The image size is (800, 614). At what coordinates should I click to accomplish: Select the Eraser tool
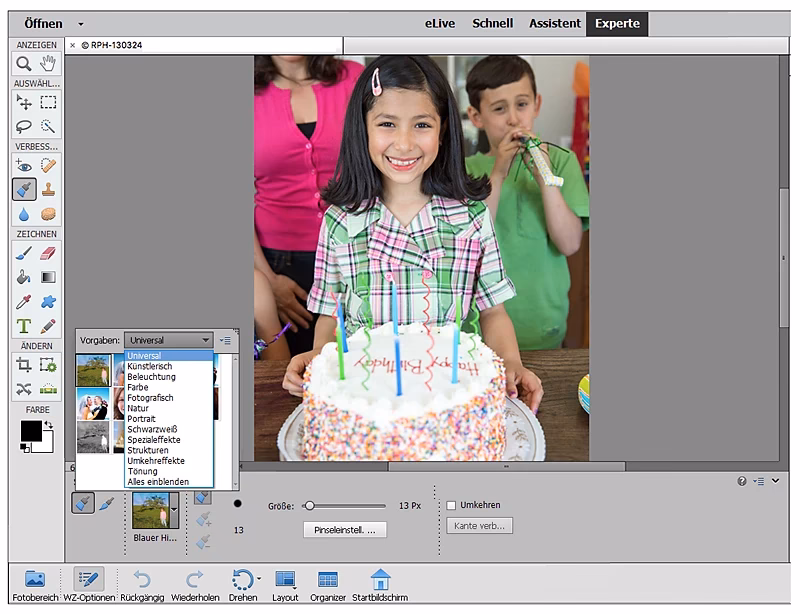pos(48,253)
